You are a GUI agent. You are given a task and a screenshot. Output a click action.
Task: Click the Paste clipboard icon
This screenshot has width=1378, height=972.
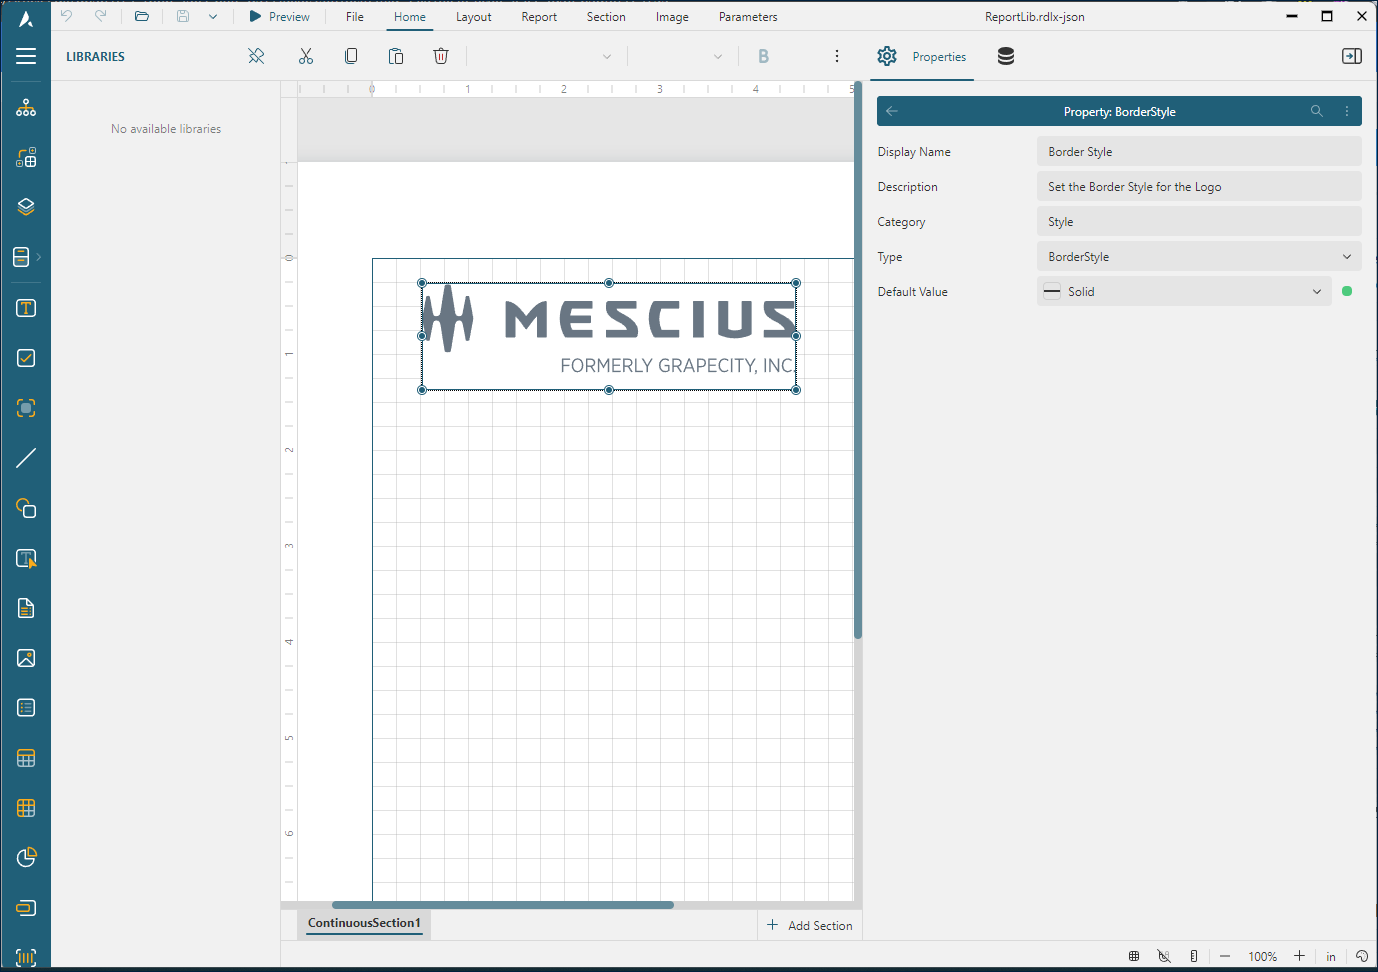(396, 56)
